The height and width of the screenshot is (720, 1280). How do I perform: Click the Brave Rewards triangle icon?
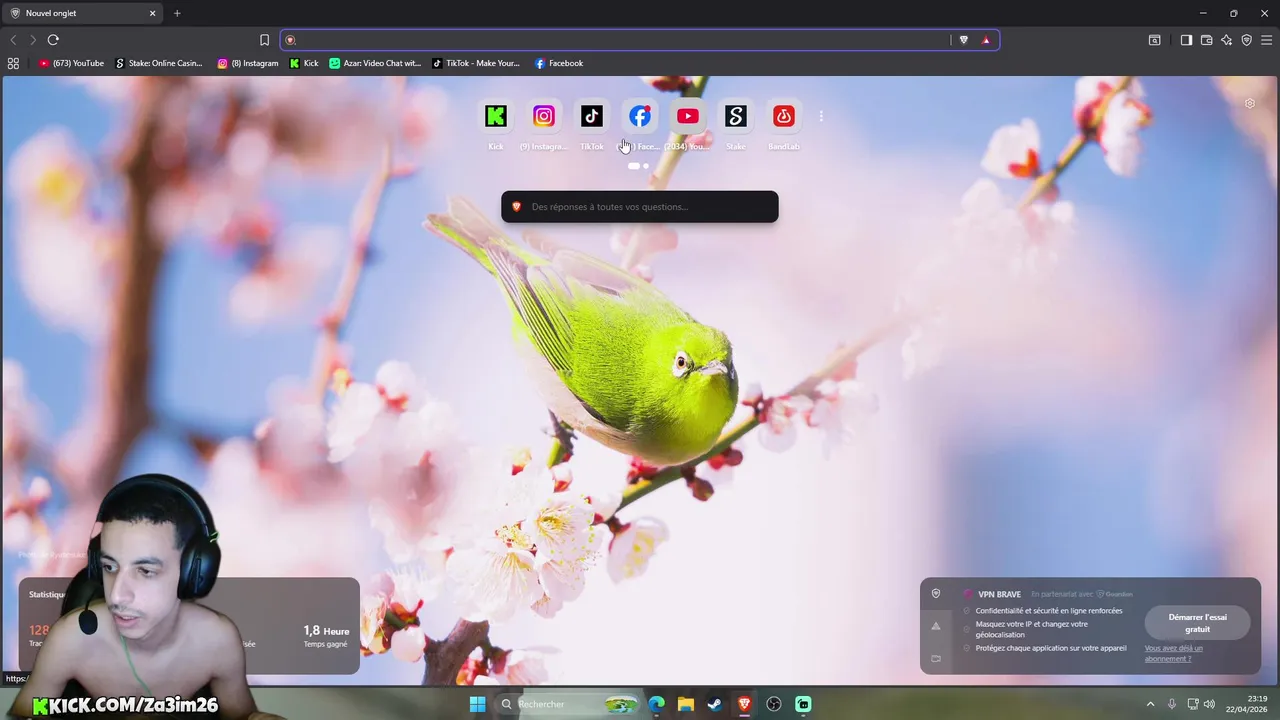986,40
